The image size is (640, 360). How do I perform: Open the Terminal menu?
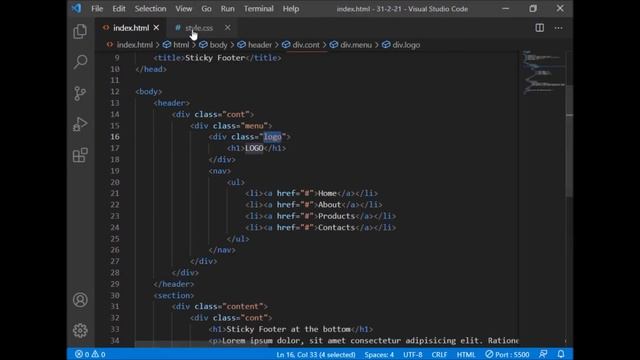(x=258, y=9)
